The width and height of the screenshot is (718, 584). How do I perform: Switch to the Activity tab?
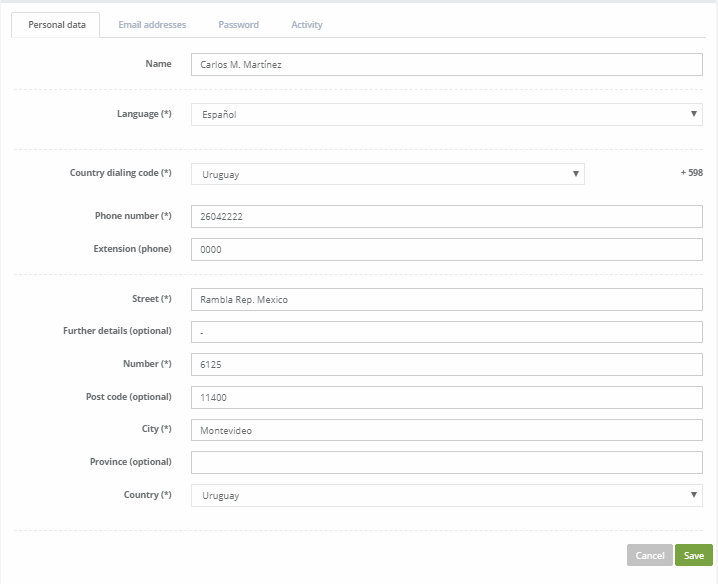(306, 25)
